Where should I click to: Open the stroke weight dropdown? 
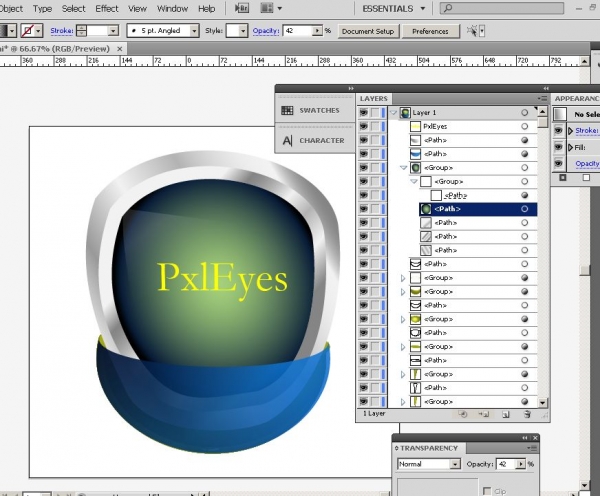tap(113, 31)
